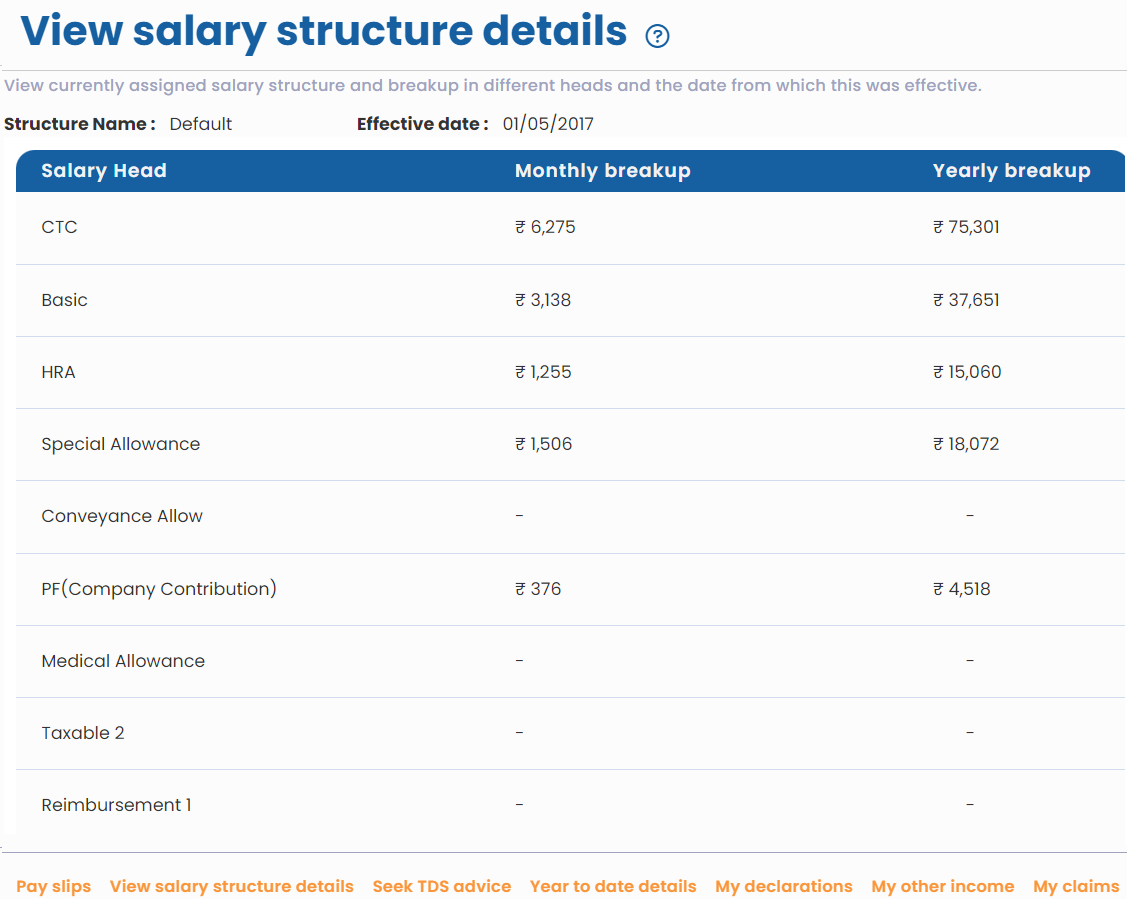This screenshot has height=899, width=1127.
Task: Click the Medical Allowance row
Action: coord(123,661)
